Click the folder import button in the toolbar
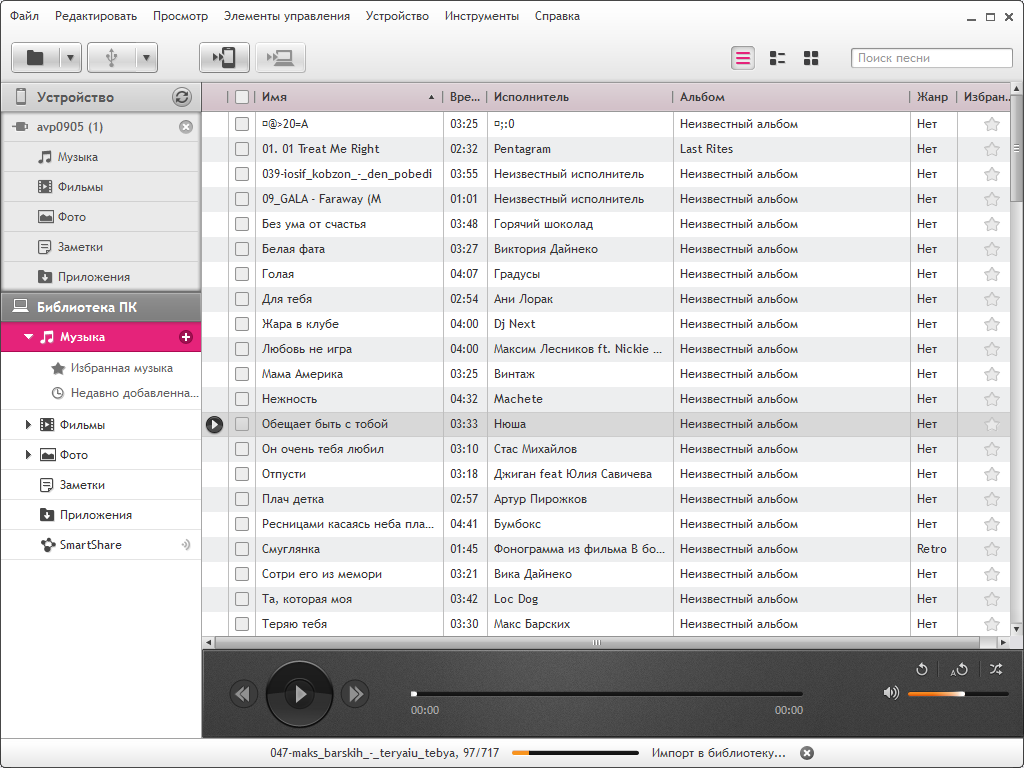Screen dimensions: 1024x768 (x=36, y=58)
